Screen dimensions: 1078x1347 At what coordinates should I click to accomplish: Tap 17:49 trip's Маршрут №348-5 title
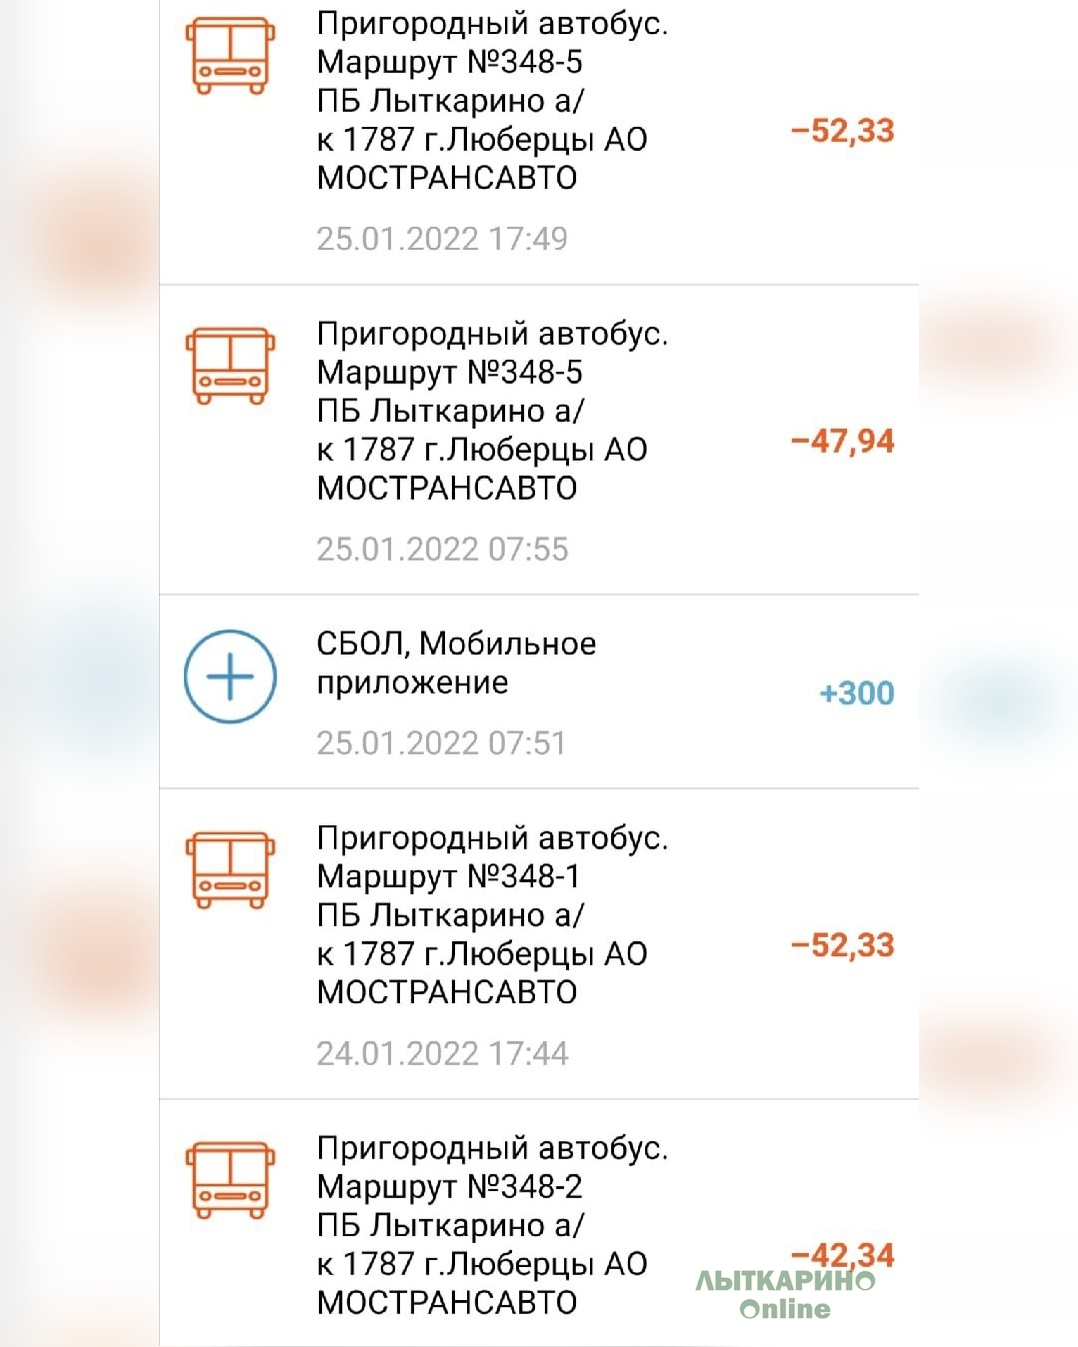tap(449, 62)
